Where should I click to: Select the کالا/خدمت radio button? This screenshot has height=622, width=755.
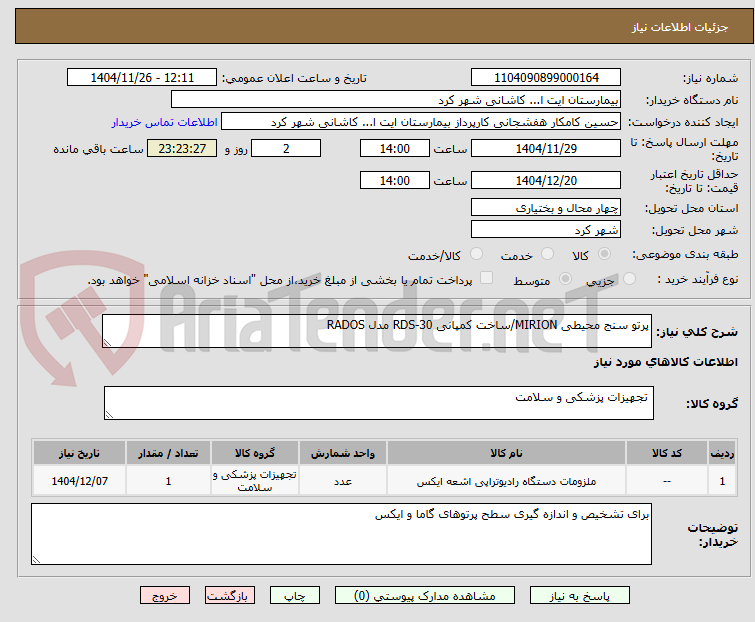pos(476,254)
